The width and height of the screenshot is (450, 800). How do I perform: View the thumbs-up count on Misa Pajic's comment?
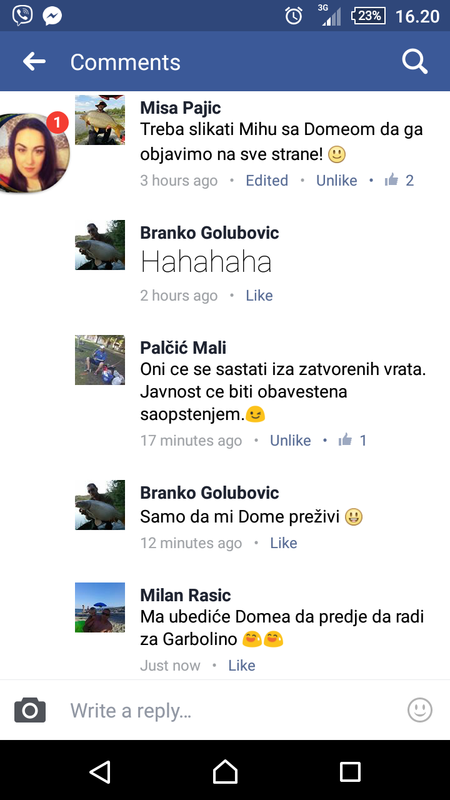pos(399,180)
